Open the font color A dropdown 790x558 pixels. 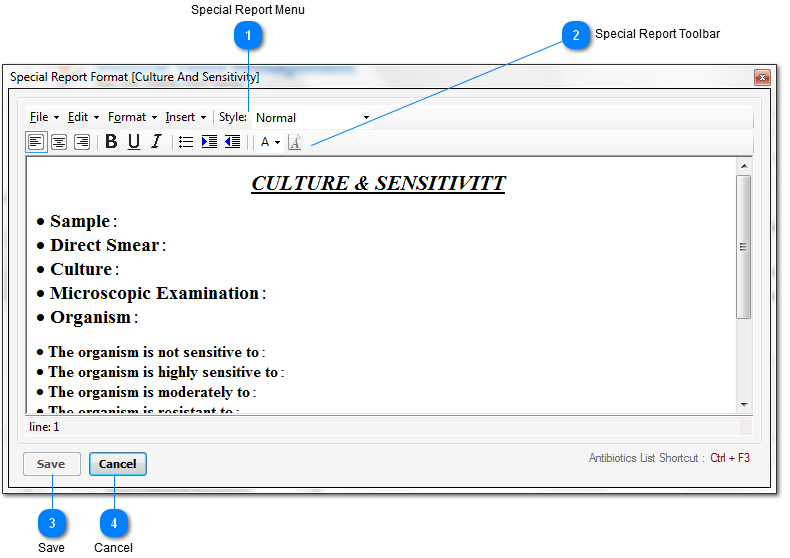270,143
